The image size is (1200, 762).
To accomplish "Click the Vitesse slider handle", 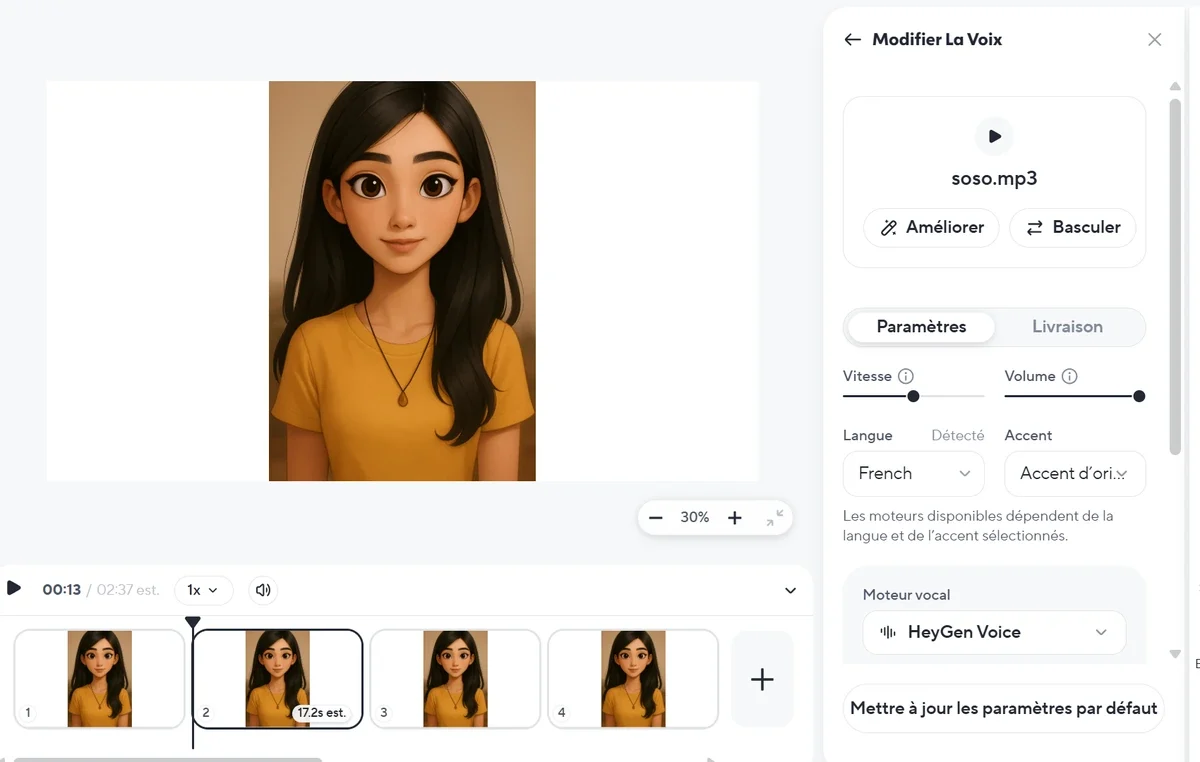I will [x=913, y=396].
